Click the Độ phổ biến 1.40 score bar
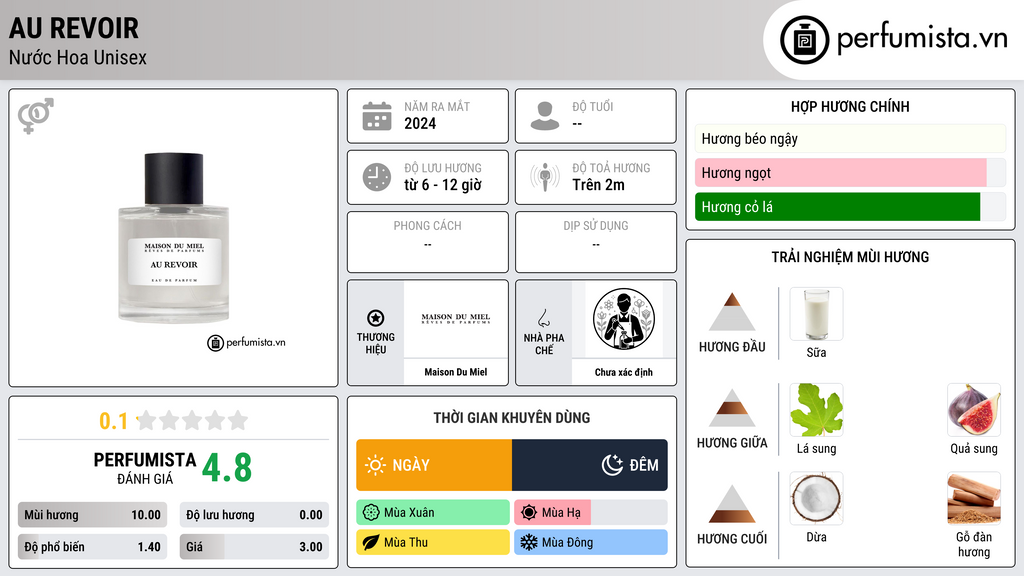Image resolution: width=1024 pixels, height=576 pixels. [x=93, y=547]
